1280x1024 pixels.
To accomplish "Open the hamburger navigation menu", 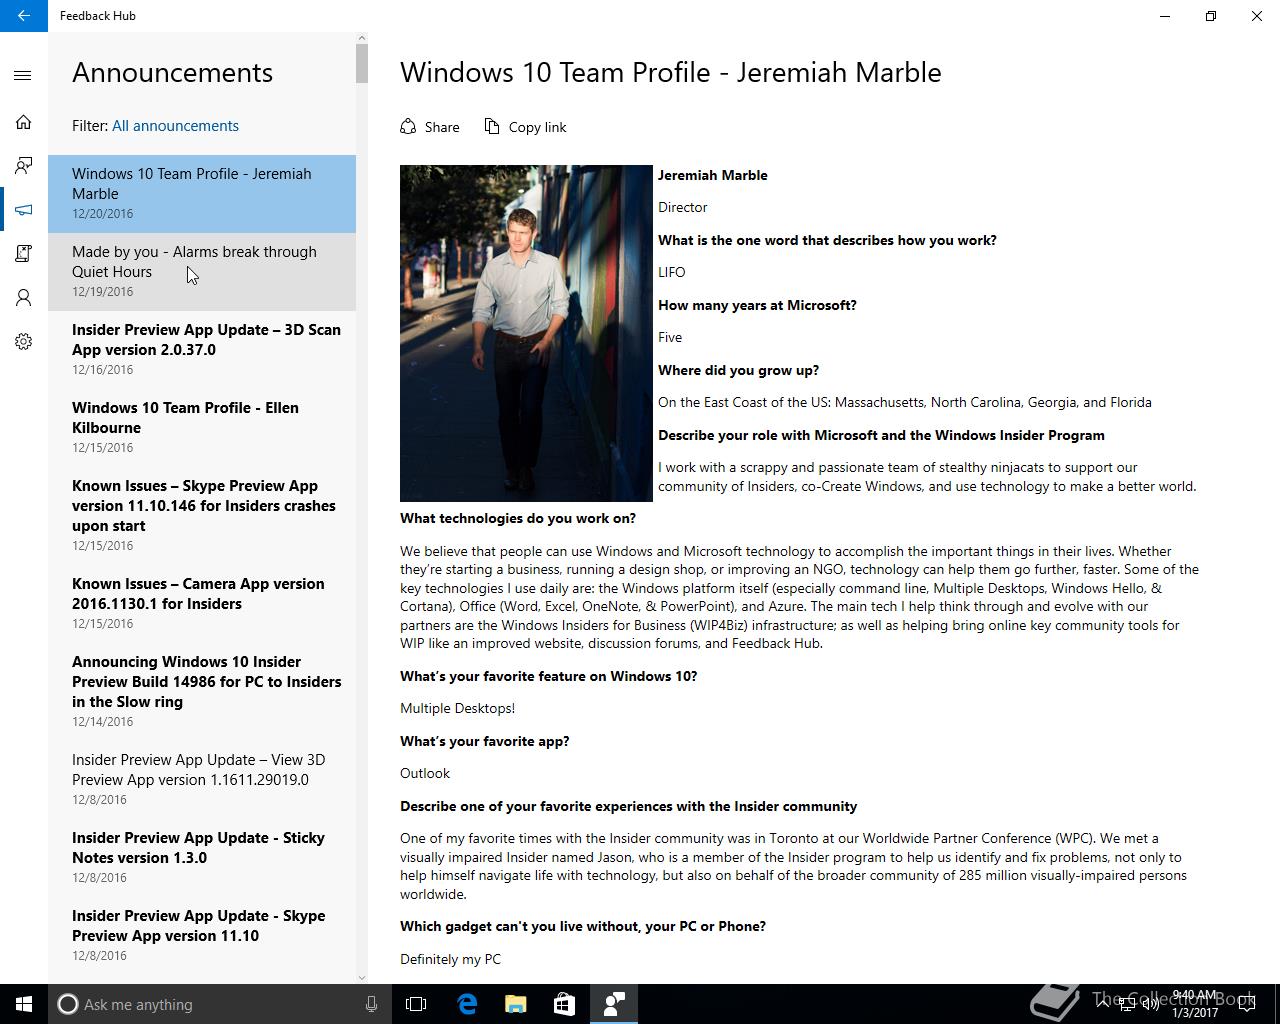I will (23, 76).
